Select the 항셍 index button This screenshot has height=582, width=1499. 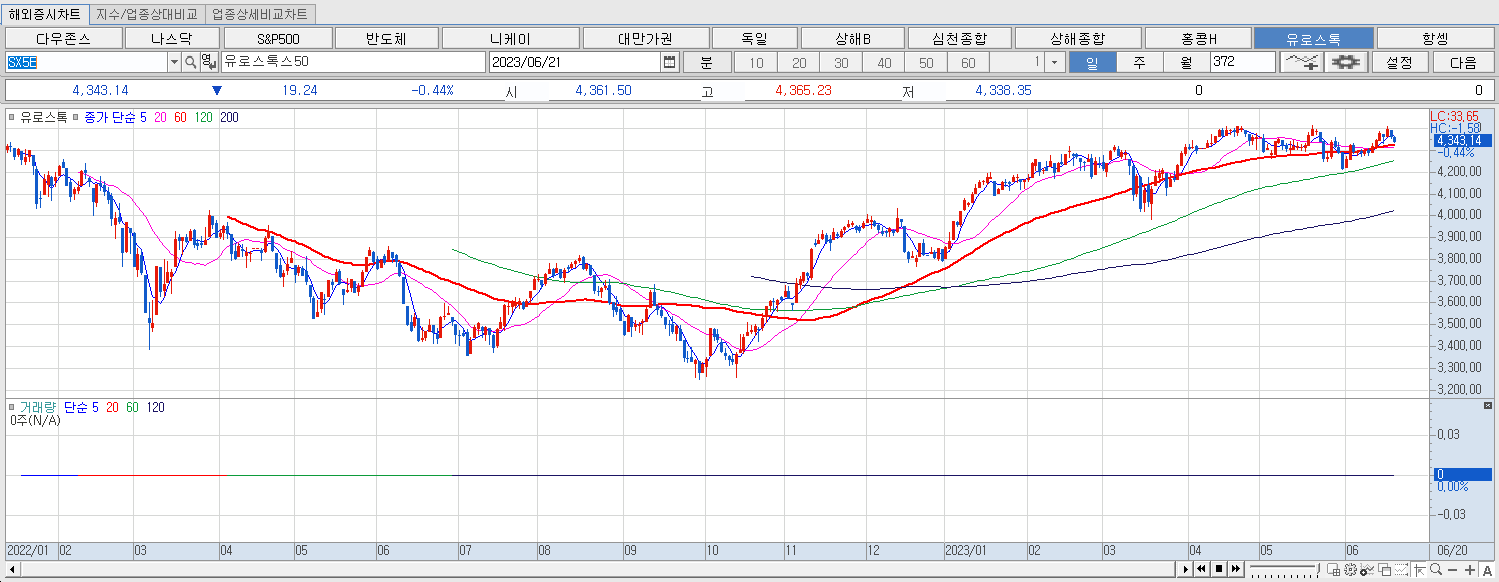(x=1435, y=38)
